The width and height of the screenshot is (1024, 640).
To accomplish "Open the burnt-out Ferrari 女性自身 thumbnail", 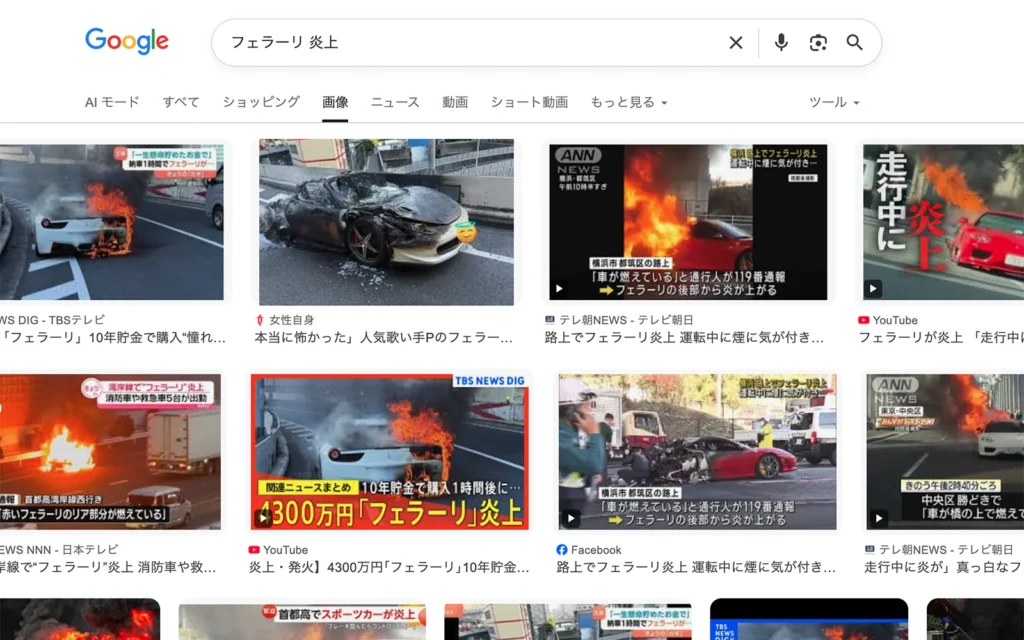I will point(386,222).
